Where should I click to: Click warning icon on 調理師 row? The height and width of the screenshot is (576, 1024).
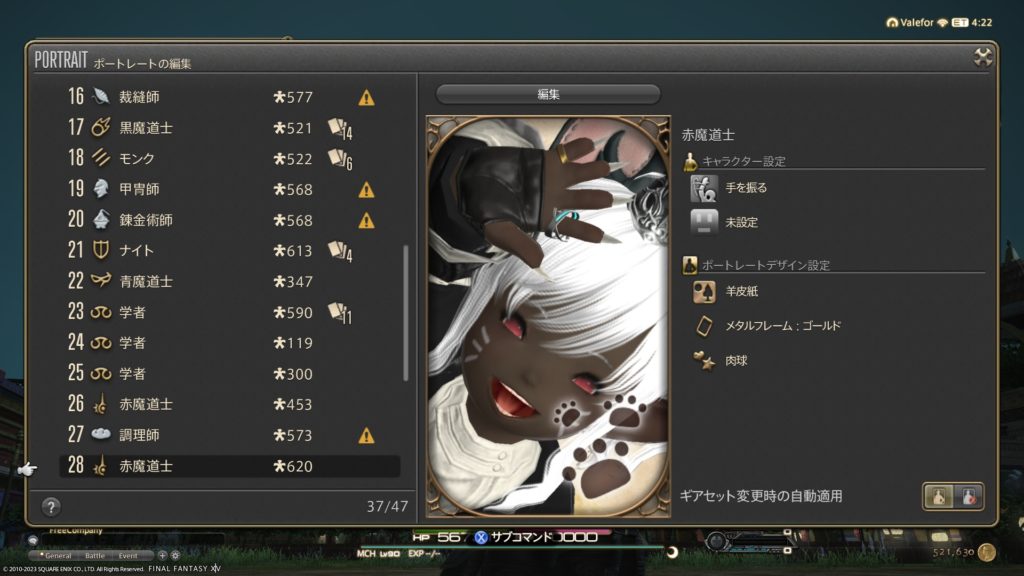[x=366, y=435]
